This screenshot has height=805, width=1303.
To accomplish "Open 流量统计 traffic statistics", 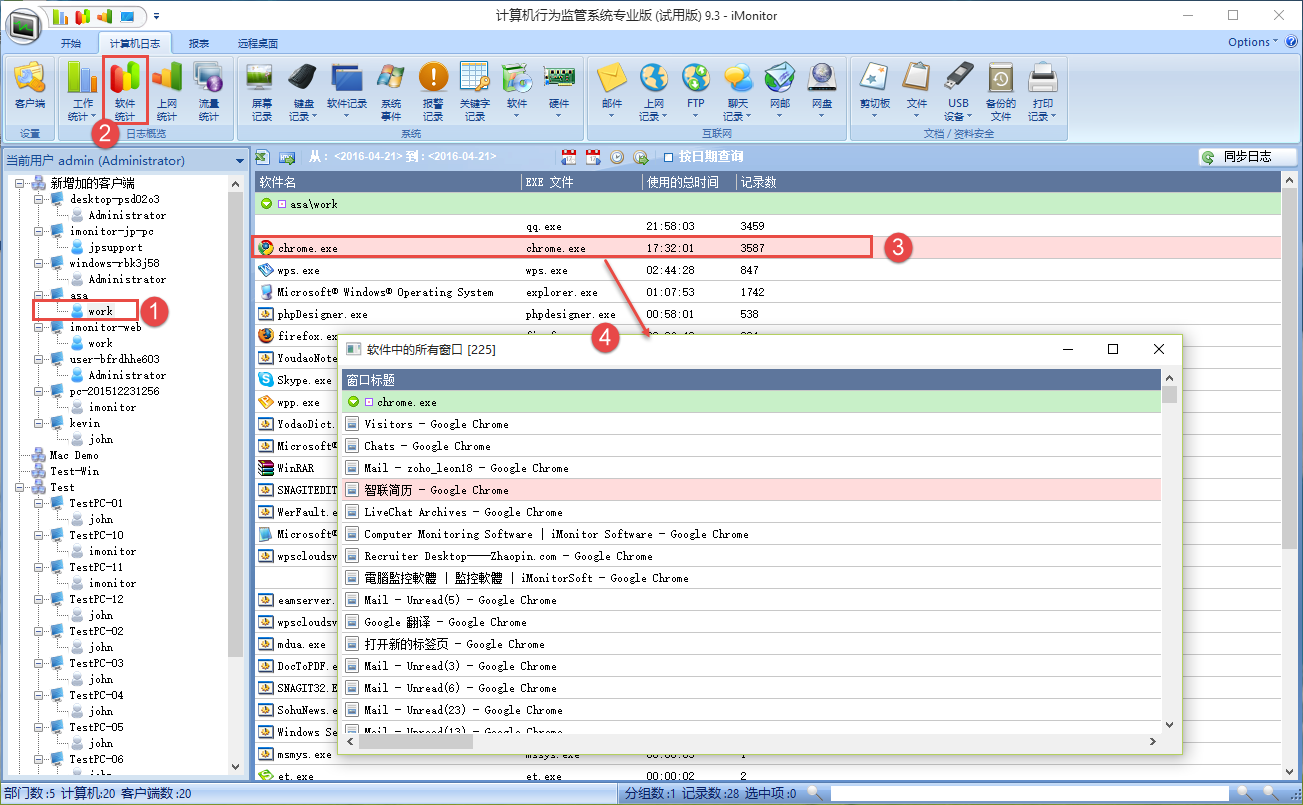I will tap(208, 90).
